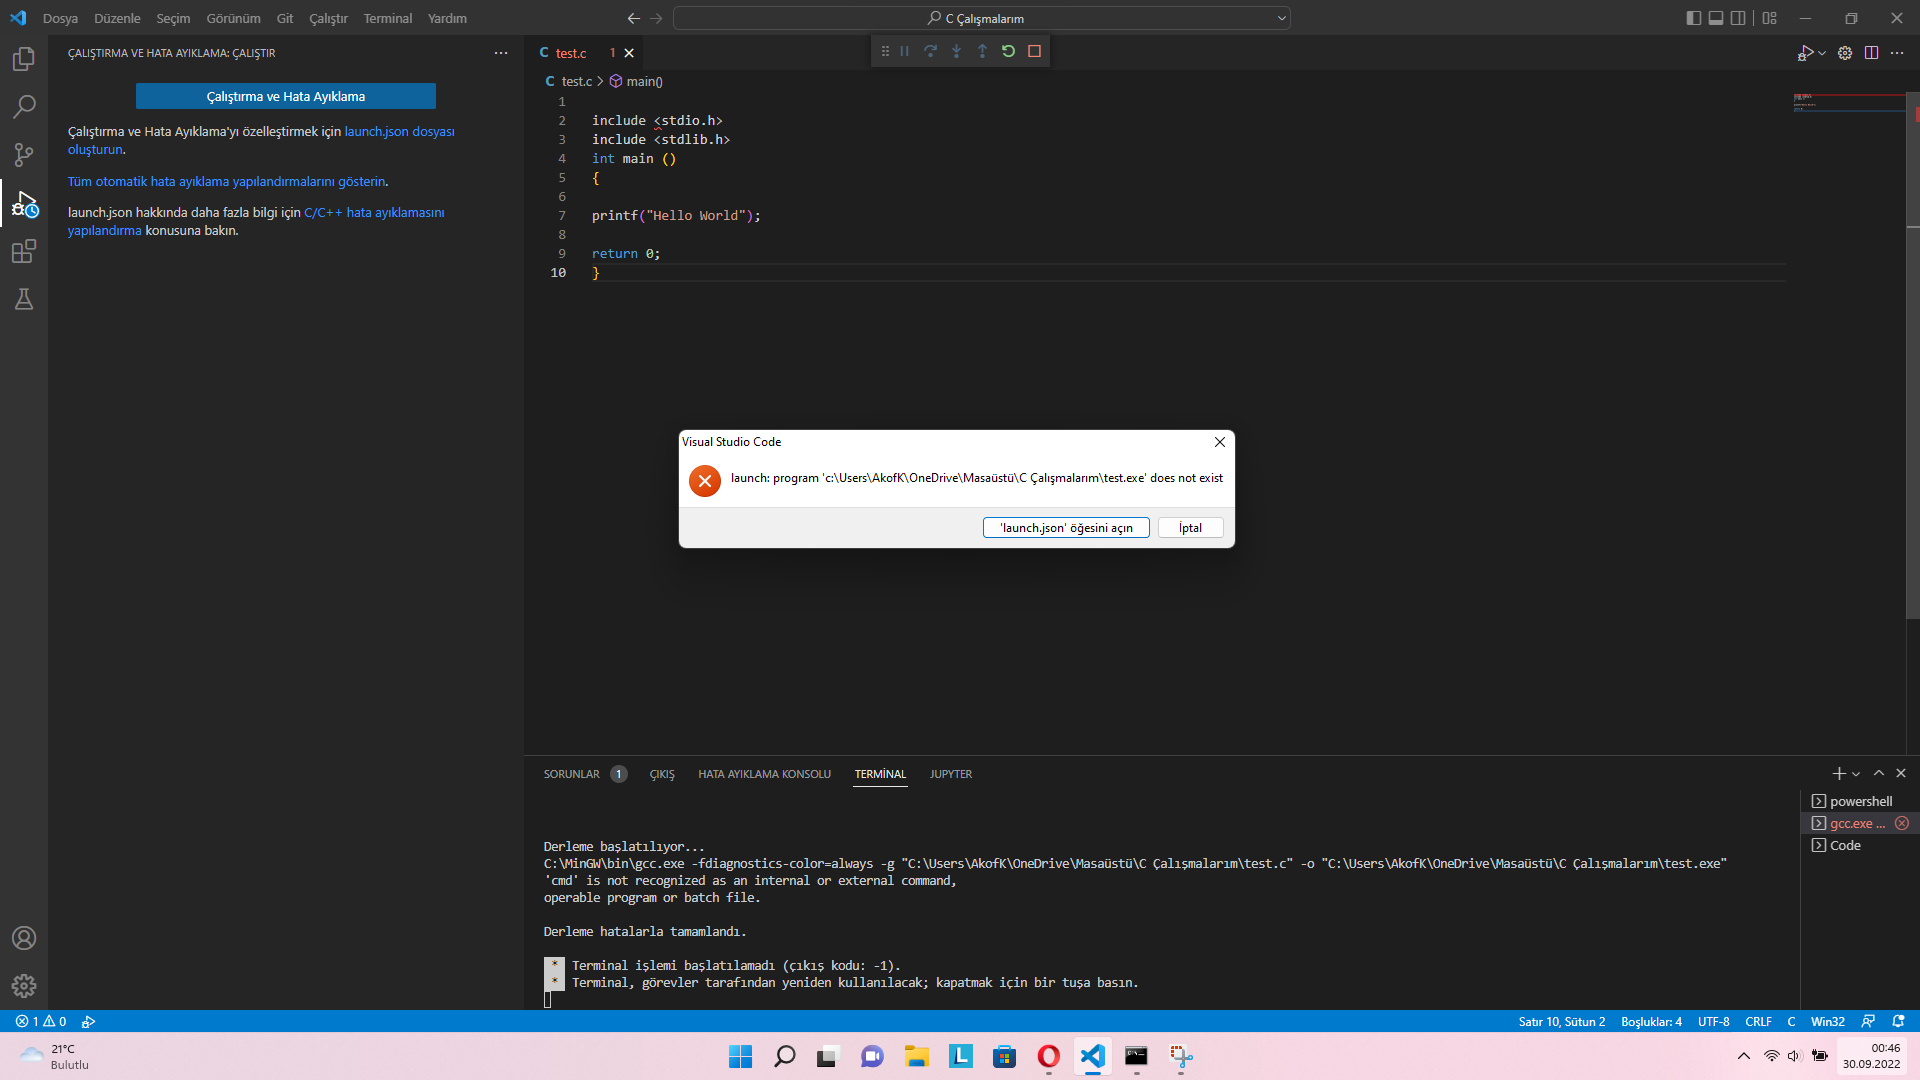1920x1080 pixels.
Task: Open the run button dropdown arrow
Action: click(x=1822, y=53)
